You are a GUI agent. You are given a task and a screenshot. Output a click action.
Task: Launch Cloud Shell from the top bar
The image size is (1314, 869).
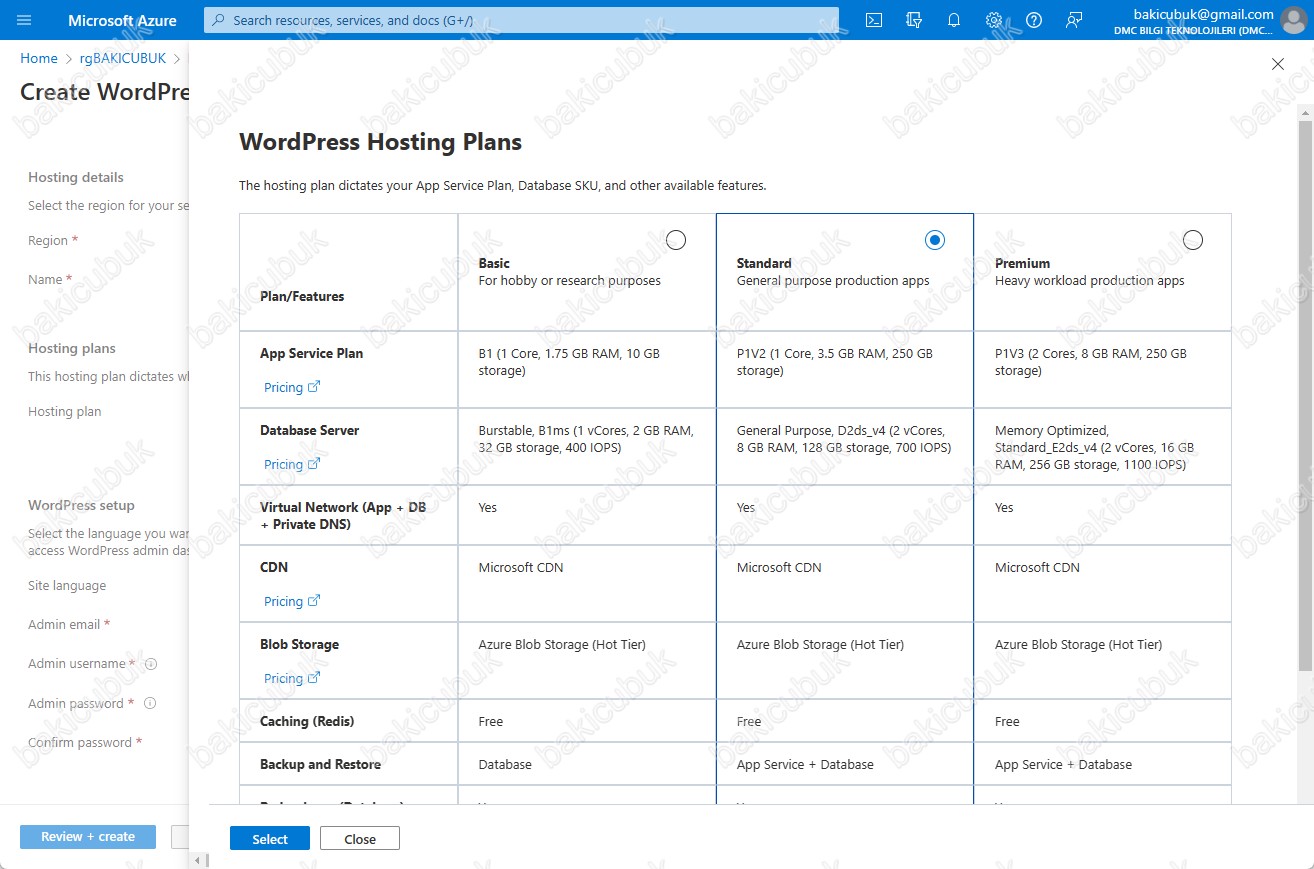tap(874, 20)
